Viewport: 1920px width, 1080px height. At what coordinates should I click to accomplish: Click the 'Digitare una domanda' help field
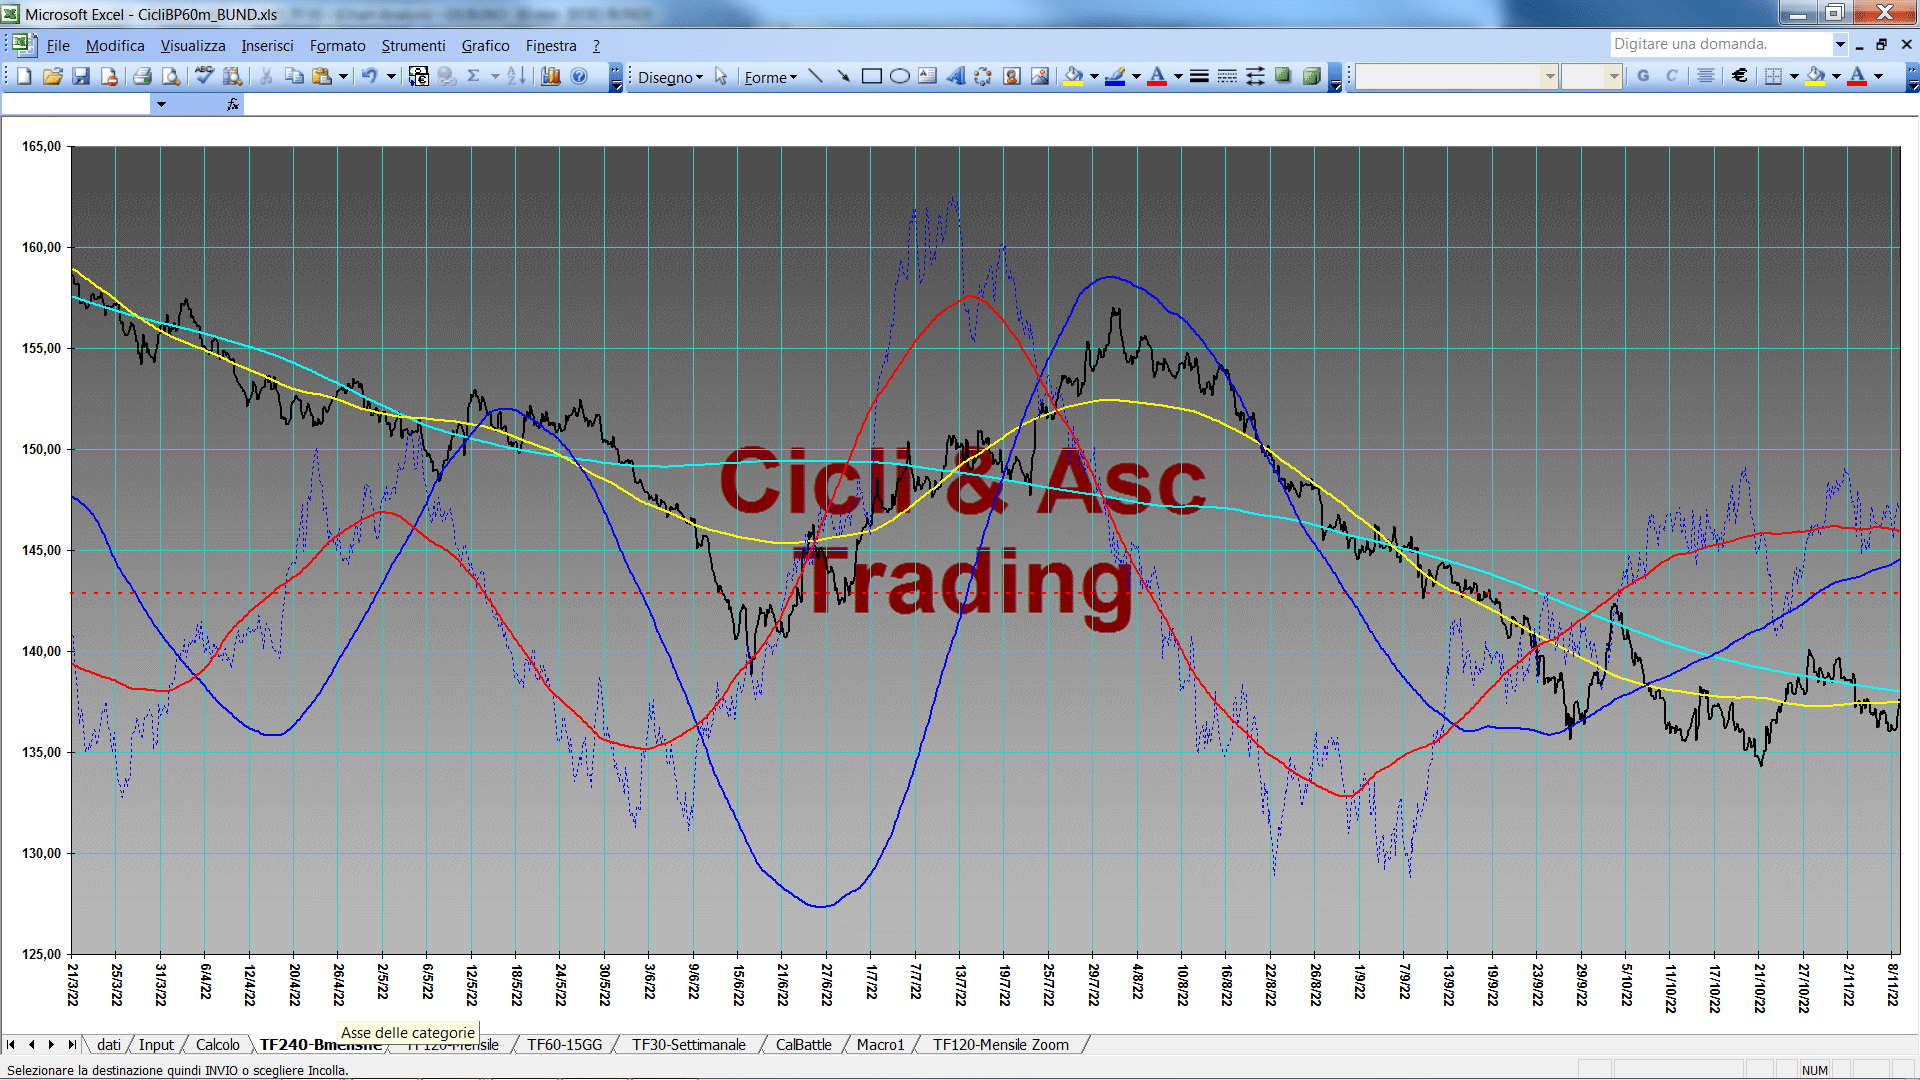(x=1720, y=44)
